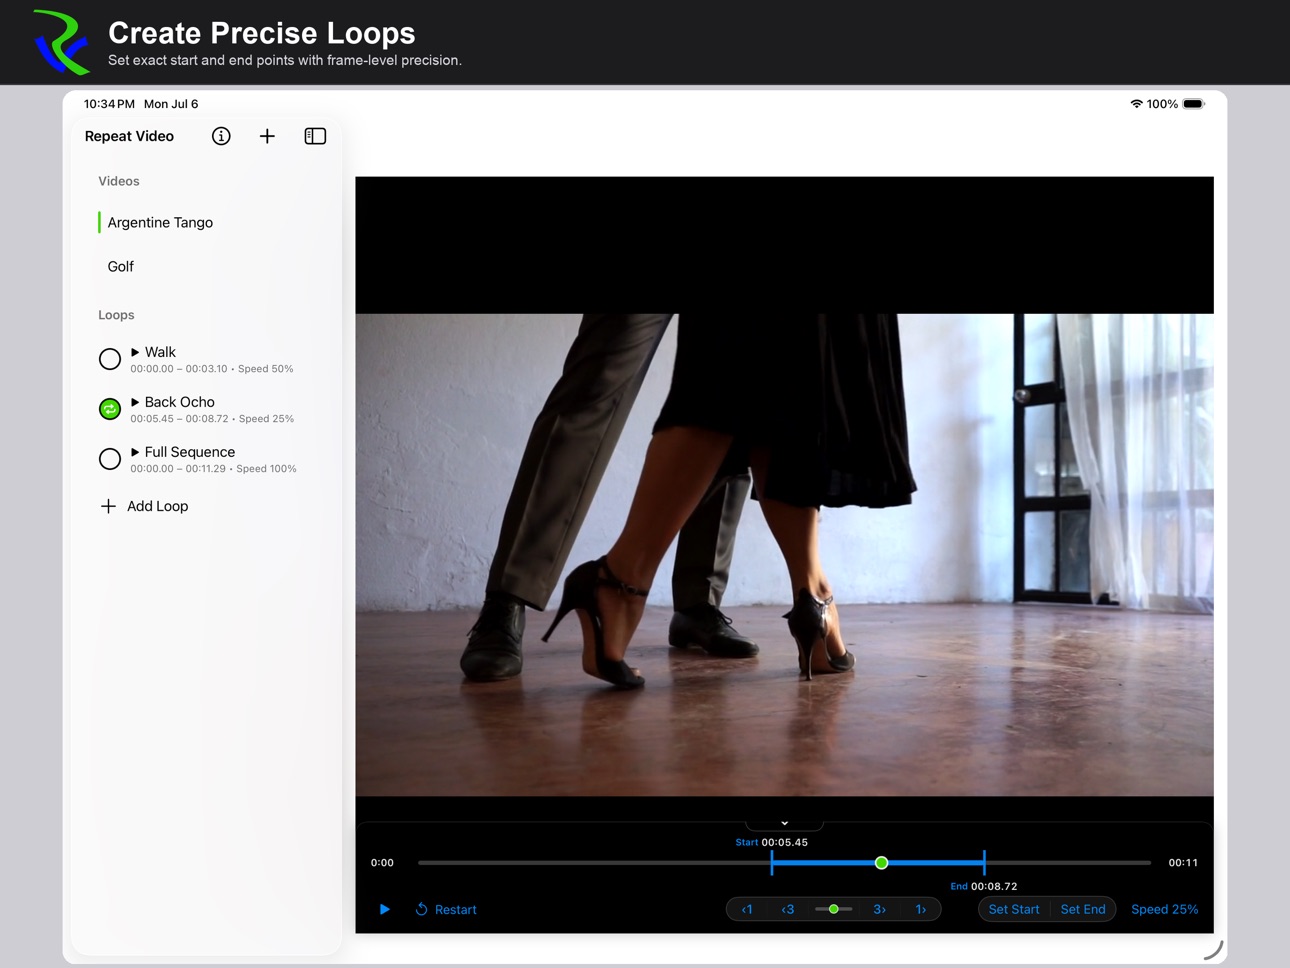Click Set End button

point(1083,909)
